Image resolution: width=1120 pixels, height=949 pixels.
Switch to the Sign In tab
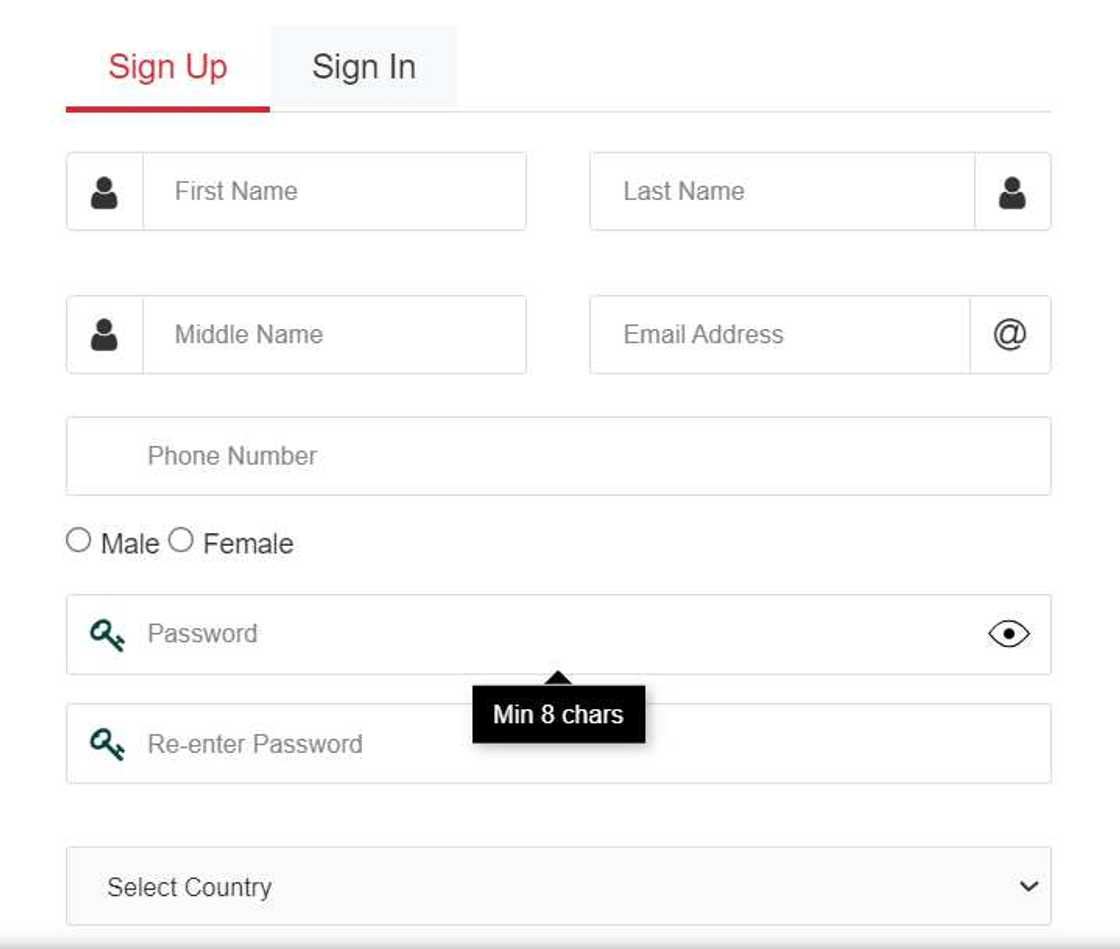pos(363,67)
